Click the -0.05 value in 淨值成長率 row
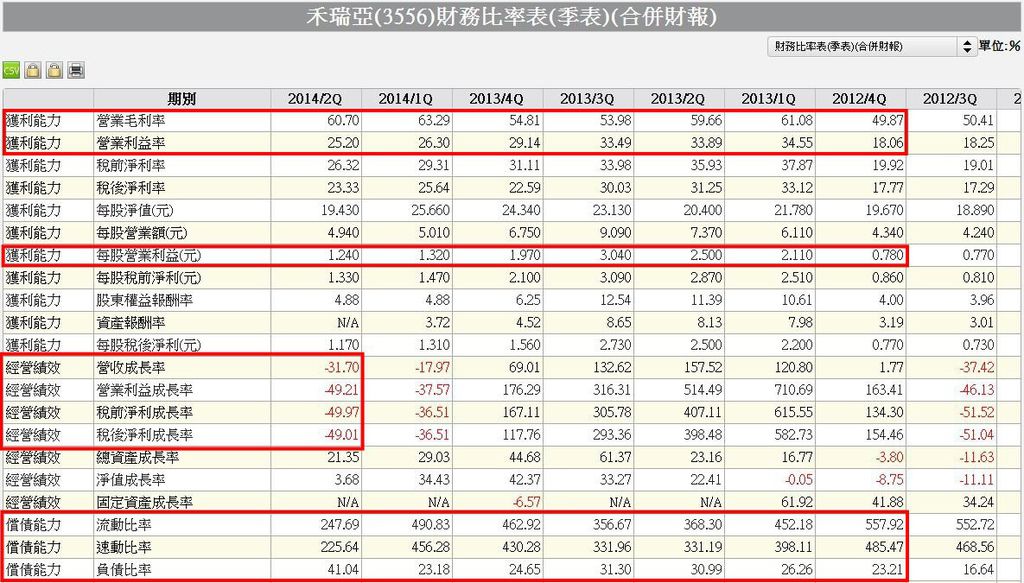1024x583 pixels. click(x=799, y=480)
